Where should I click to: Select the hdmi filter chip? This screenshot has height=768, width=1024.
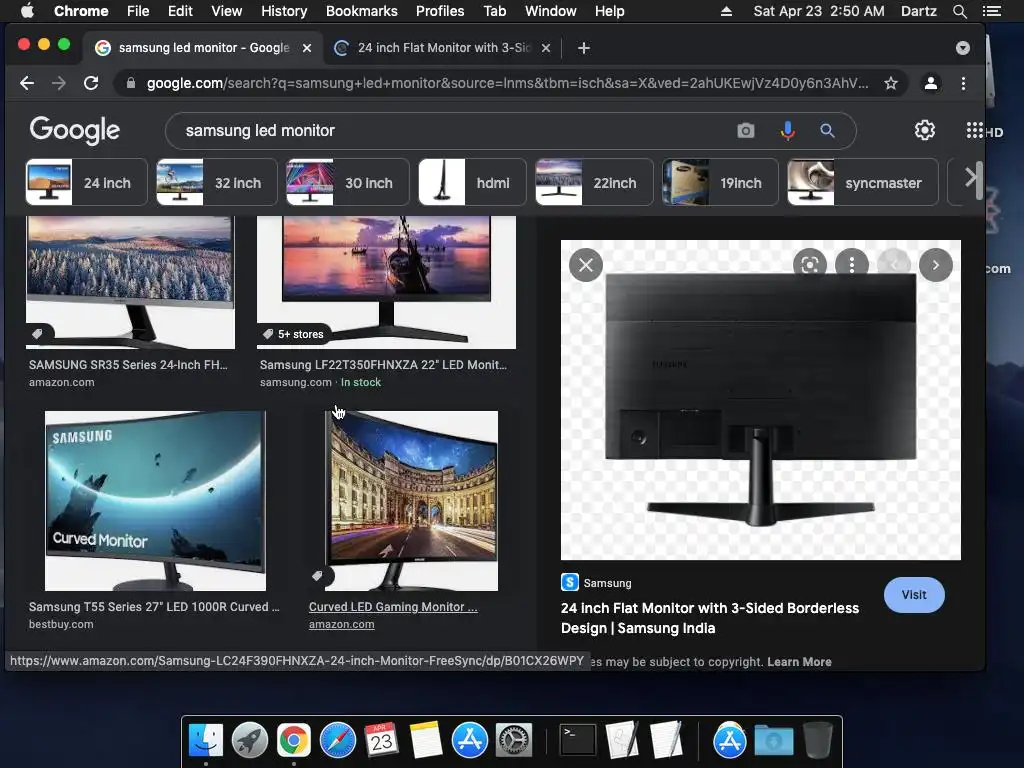[472, 182]
